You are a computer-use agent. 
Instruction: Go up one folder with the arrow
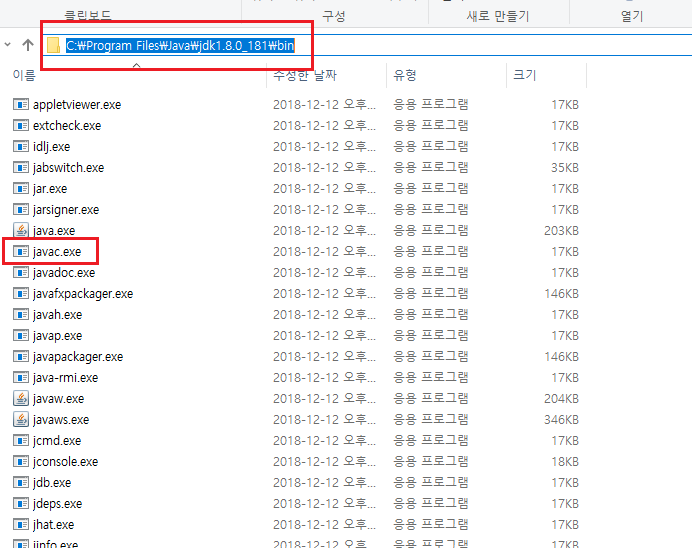point(28,45)
